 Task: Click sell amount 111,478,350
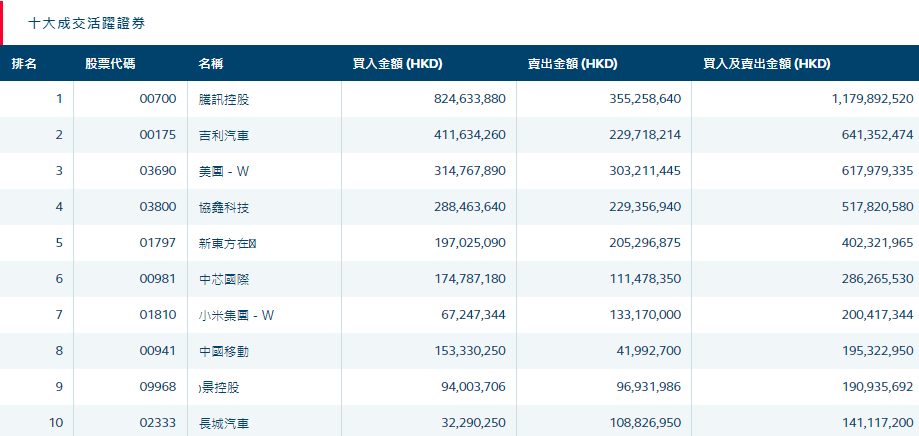point(645,279)
